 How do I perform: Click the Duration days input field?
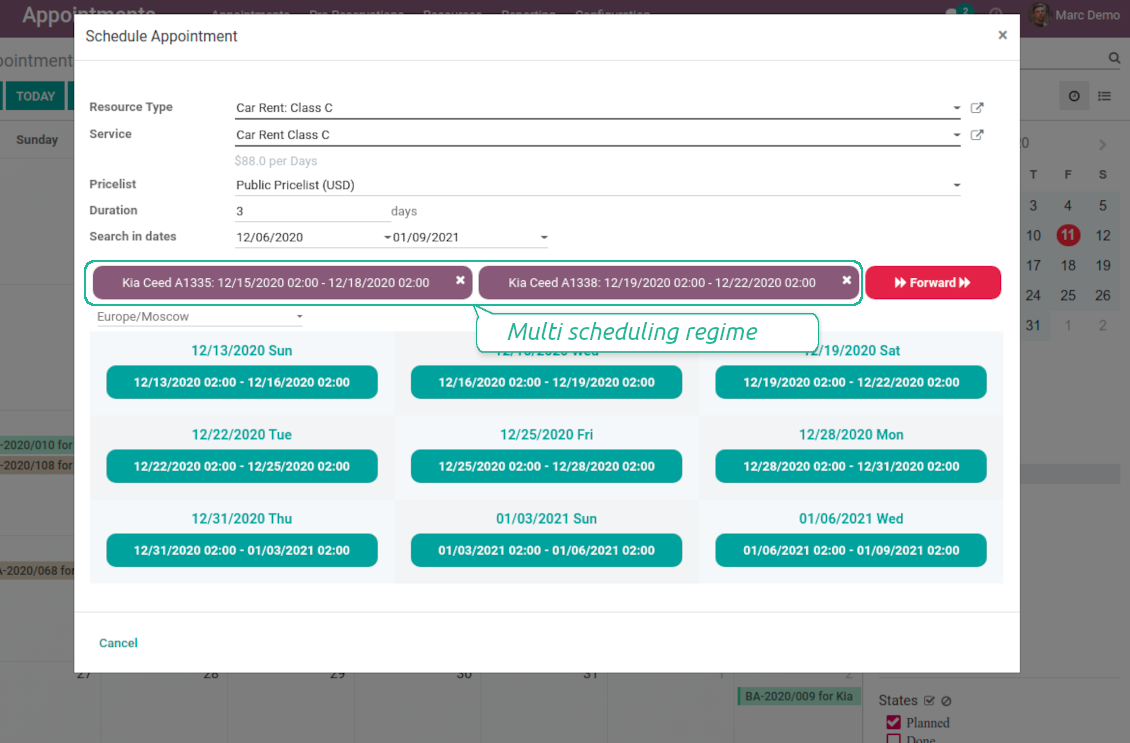(308, 211)
